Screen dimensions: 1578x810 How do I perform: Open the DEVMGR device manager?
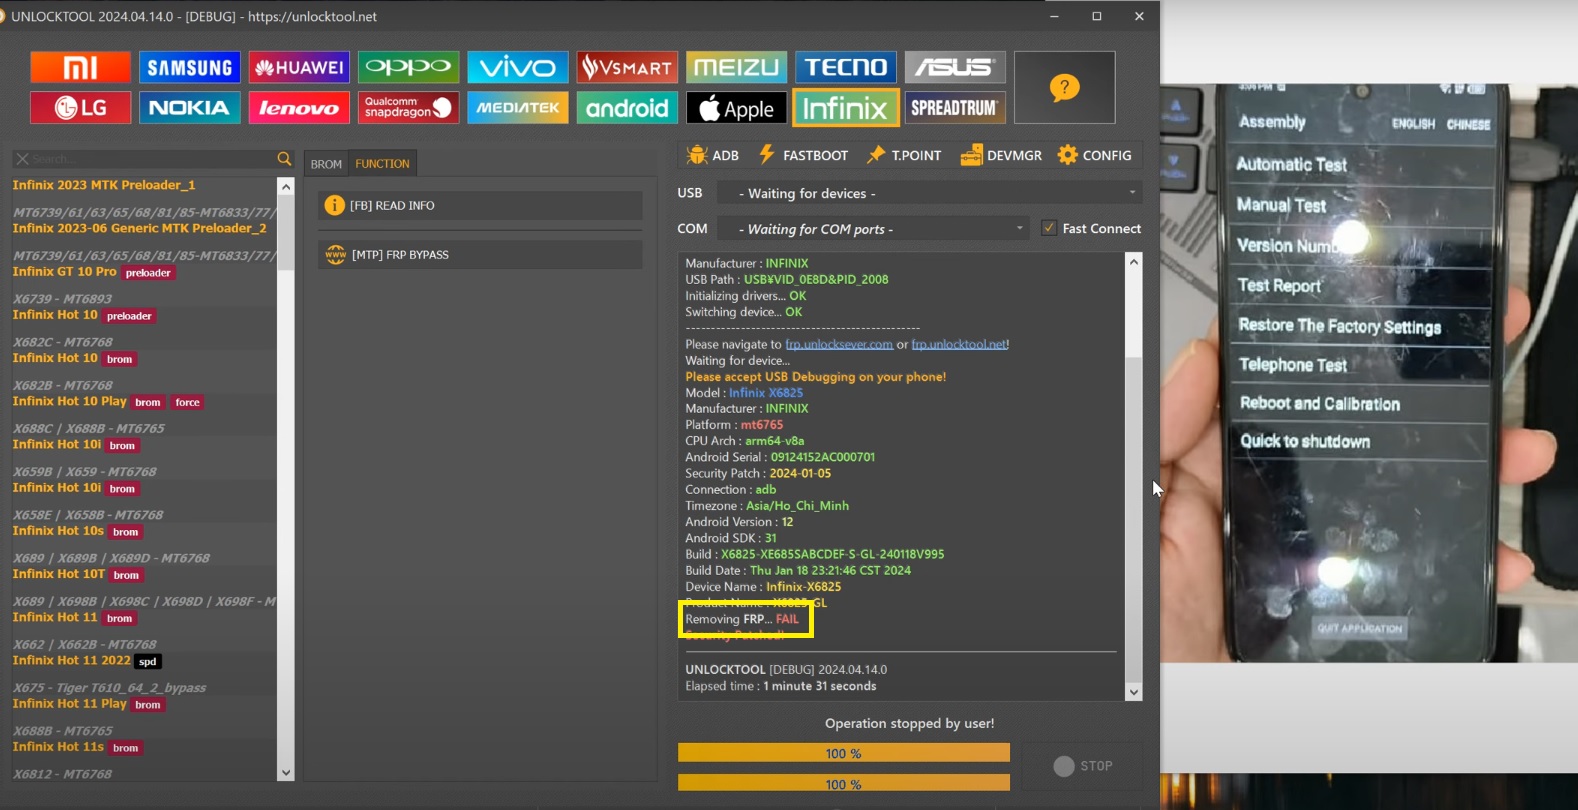[x=1001, y=155]
